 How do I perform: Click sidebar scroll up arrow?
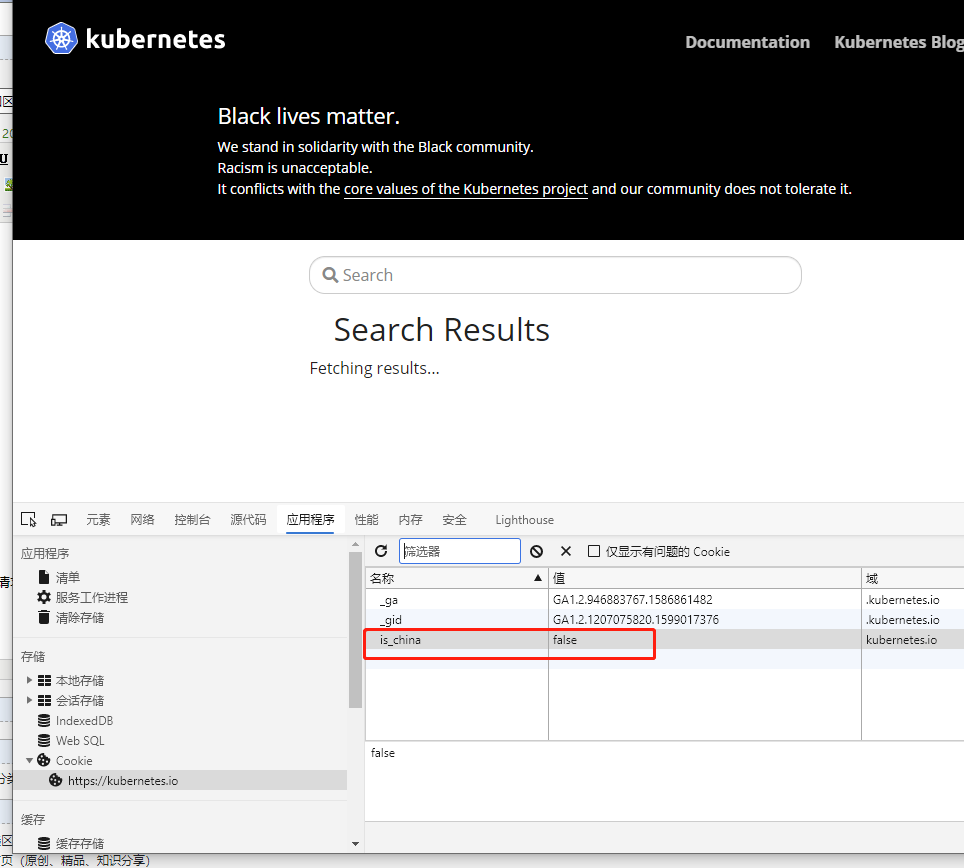tap(355, 545)
